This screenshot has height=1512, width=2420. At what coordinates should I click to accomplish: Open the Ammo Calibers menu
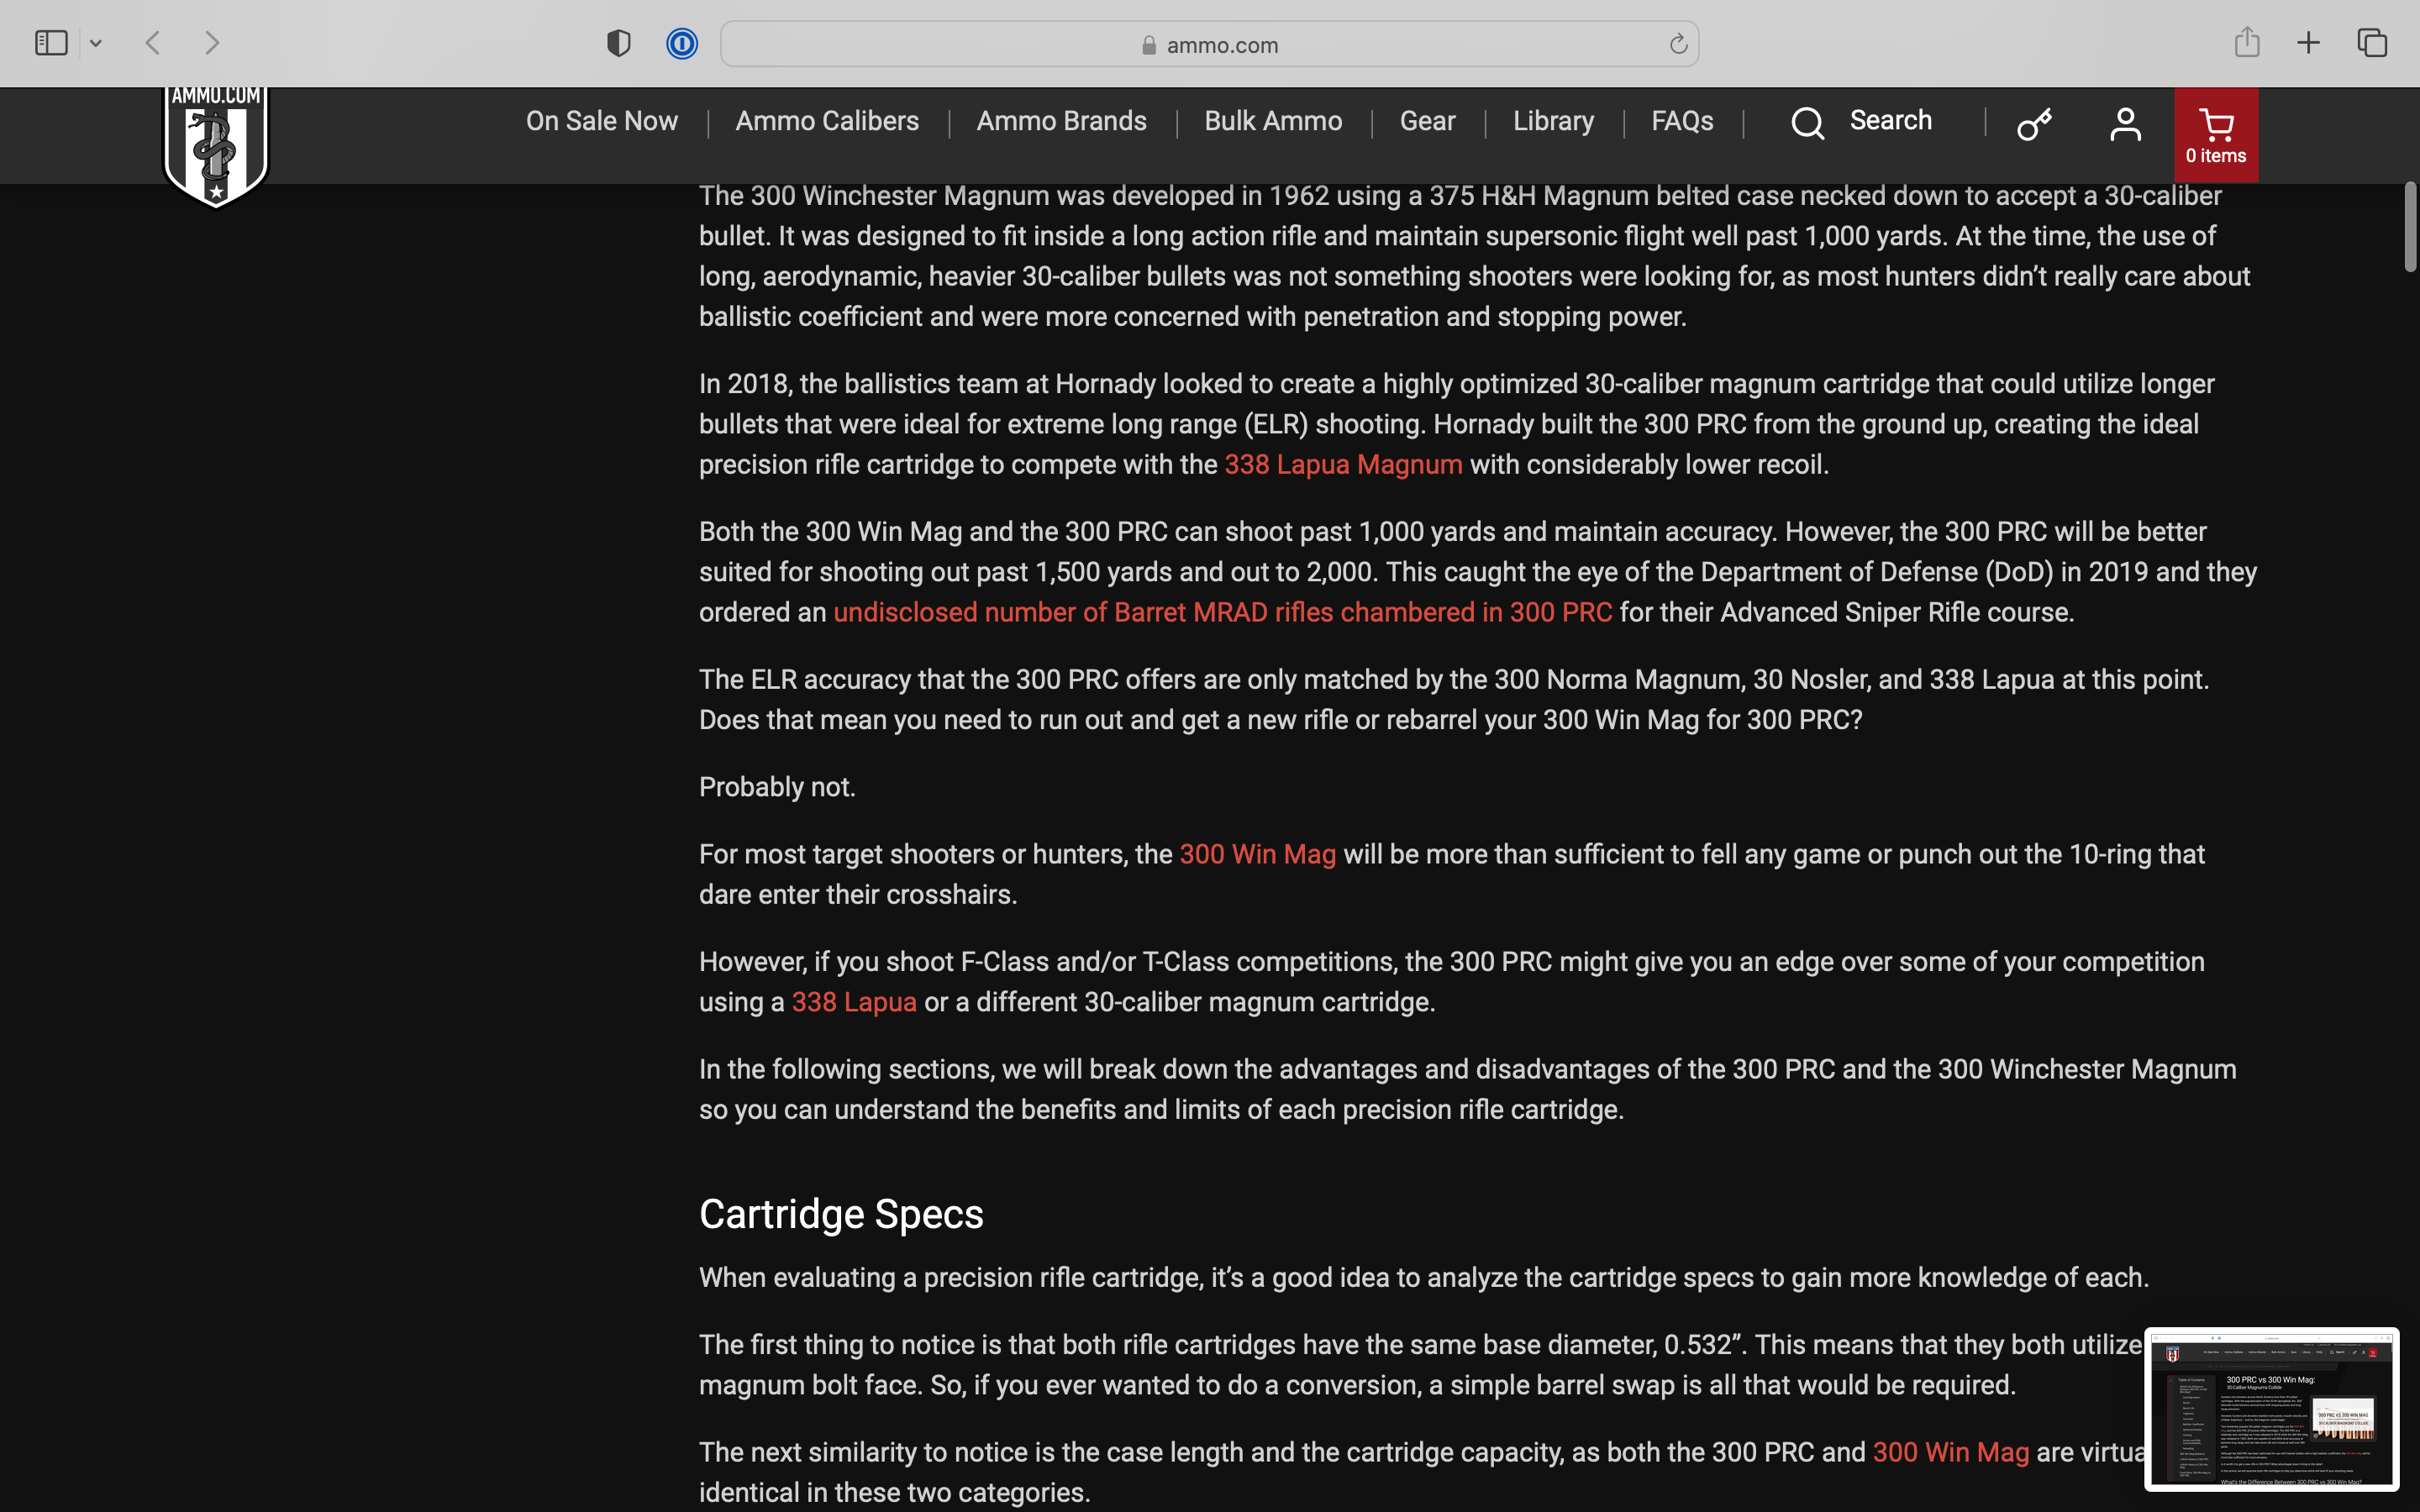point(827,121)
